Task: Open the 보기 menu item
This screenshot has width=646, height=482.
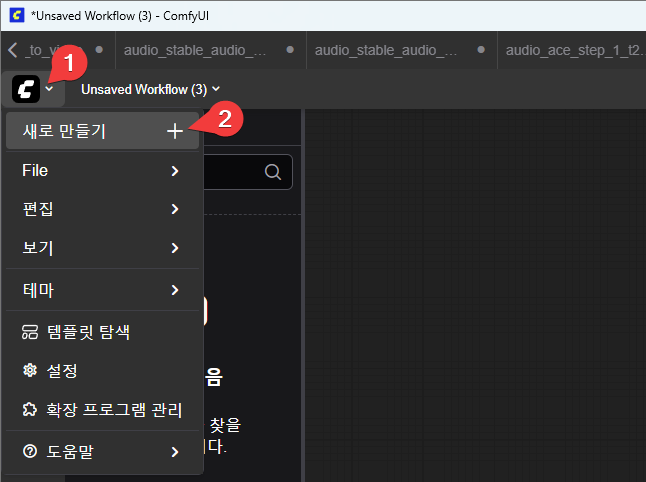Action: click(x=38, y=247)
